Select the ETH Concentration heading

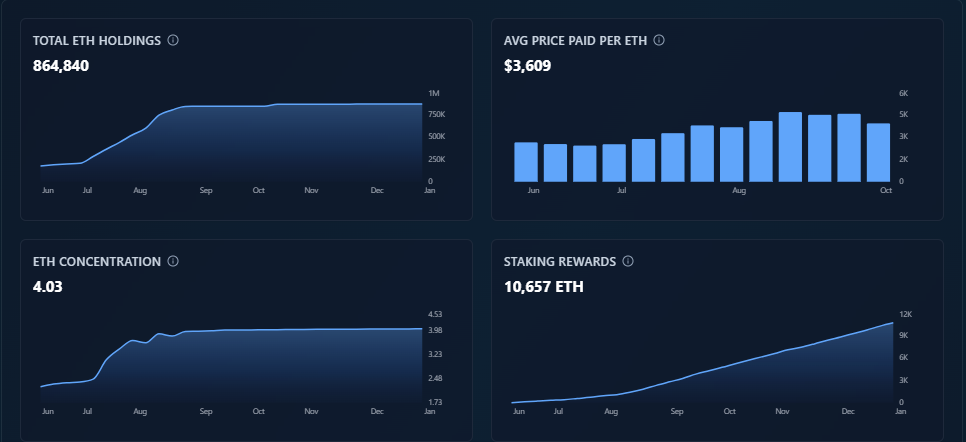[97, 262]
